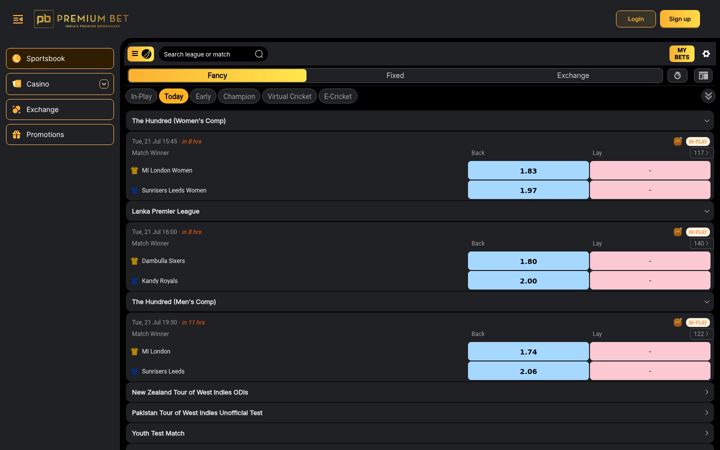Screen dimensions: 720x450
Task: Click Sunrisers Leeds Women jersey icon
Action: click(x=135, y=191)
